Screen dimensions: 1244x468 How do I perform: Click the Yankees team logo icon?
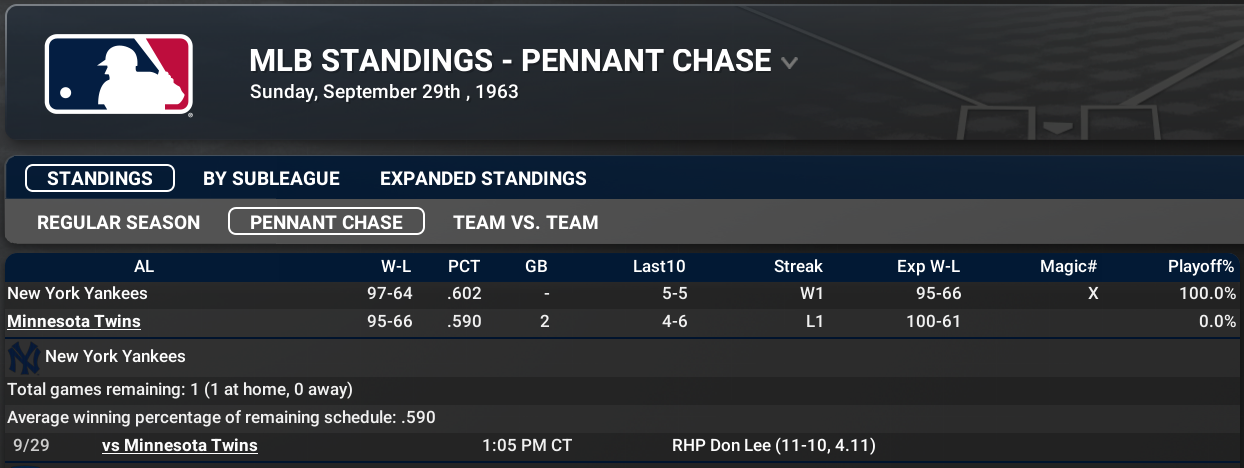[x=22, y=357]
